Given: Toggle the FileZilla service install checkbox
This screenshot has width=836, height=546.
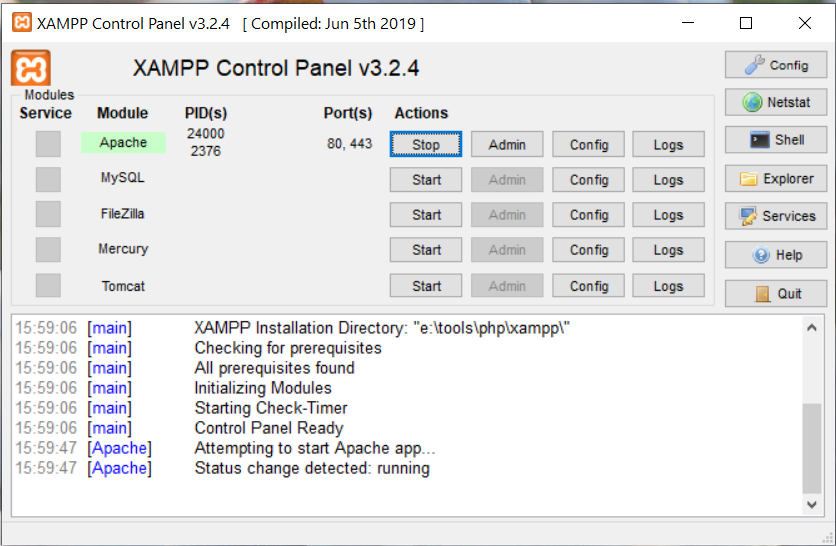Looking at the screenshot, I should (x=48, y=214).
